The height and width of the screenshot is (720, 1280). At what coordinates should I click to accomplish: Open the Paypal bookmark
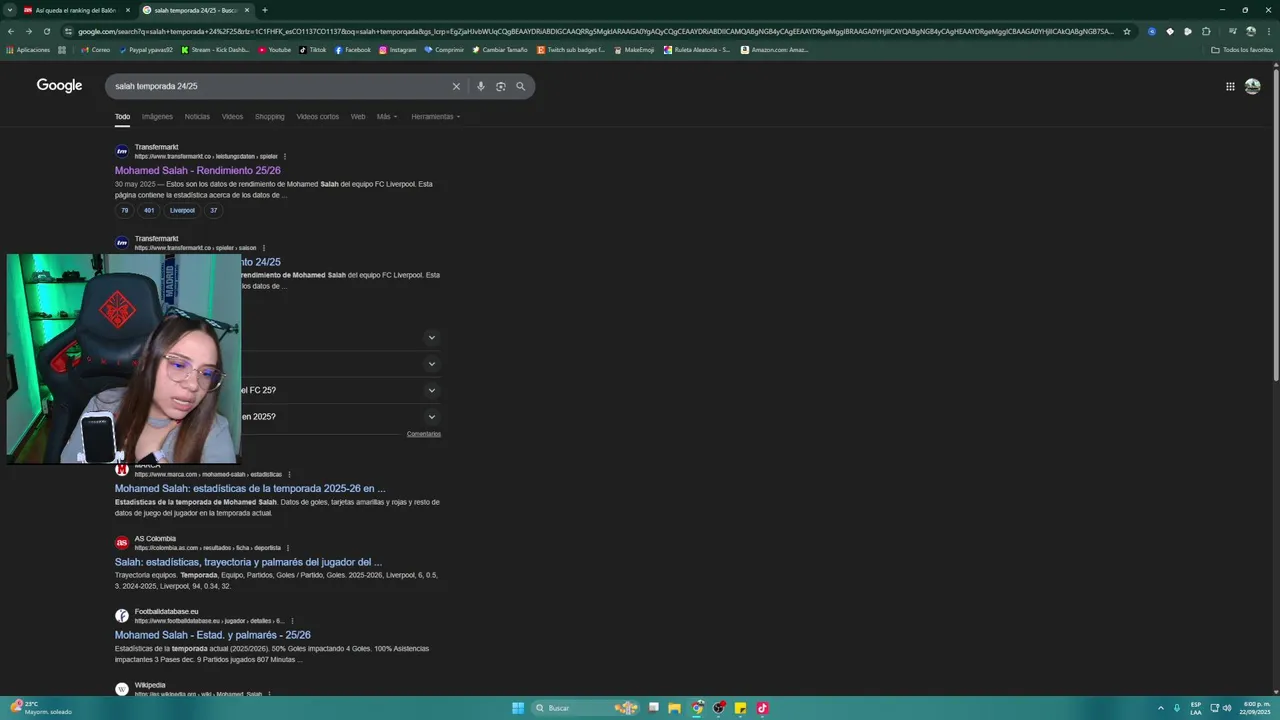pyautogui.click(x=146, y=50)
